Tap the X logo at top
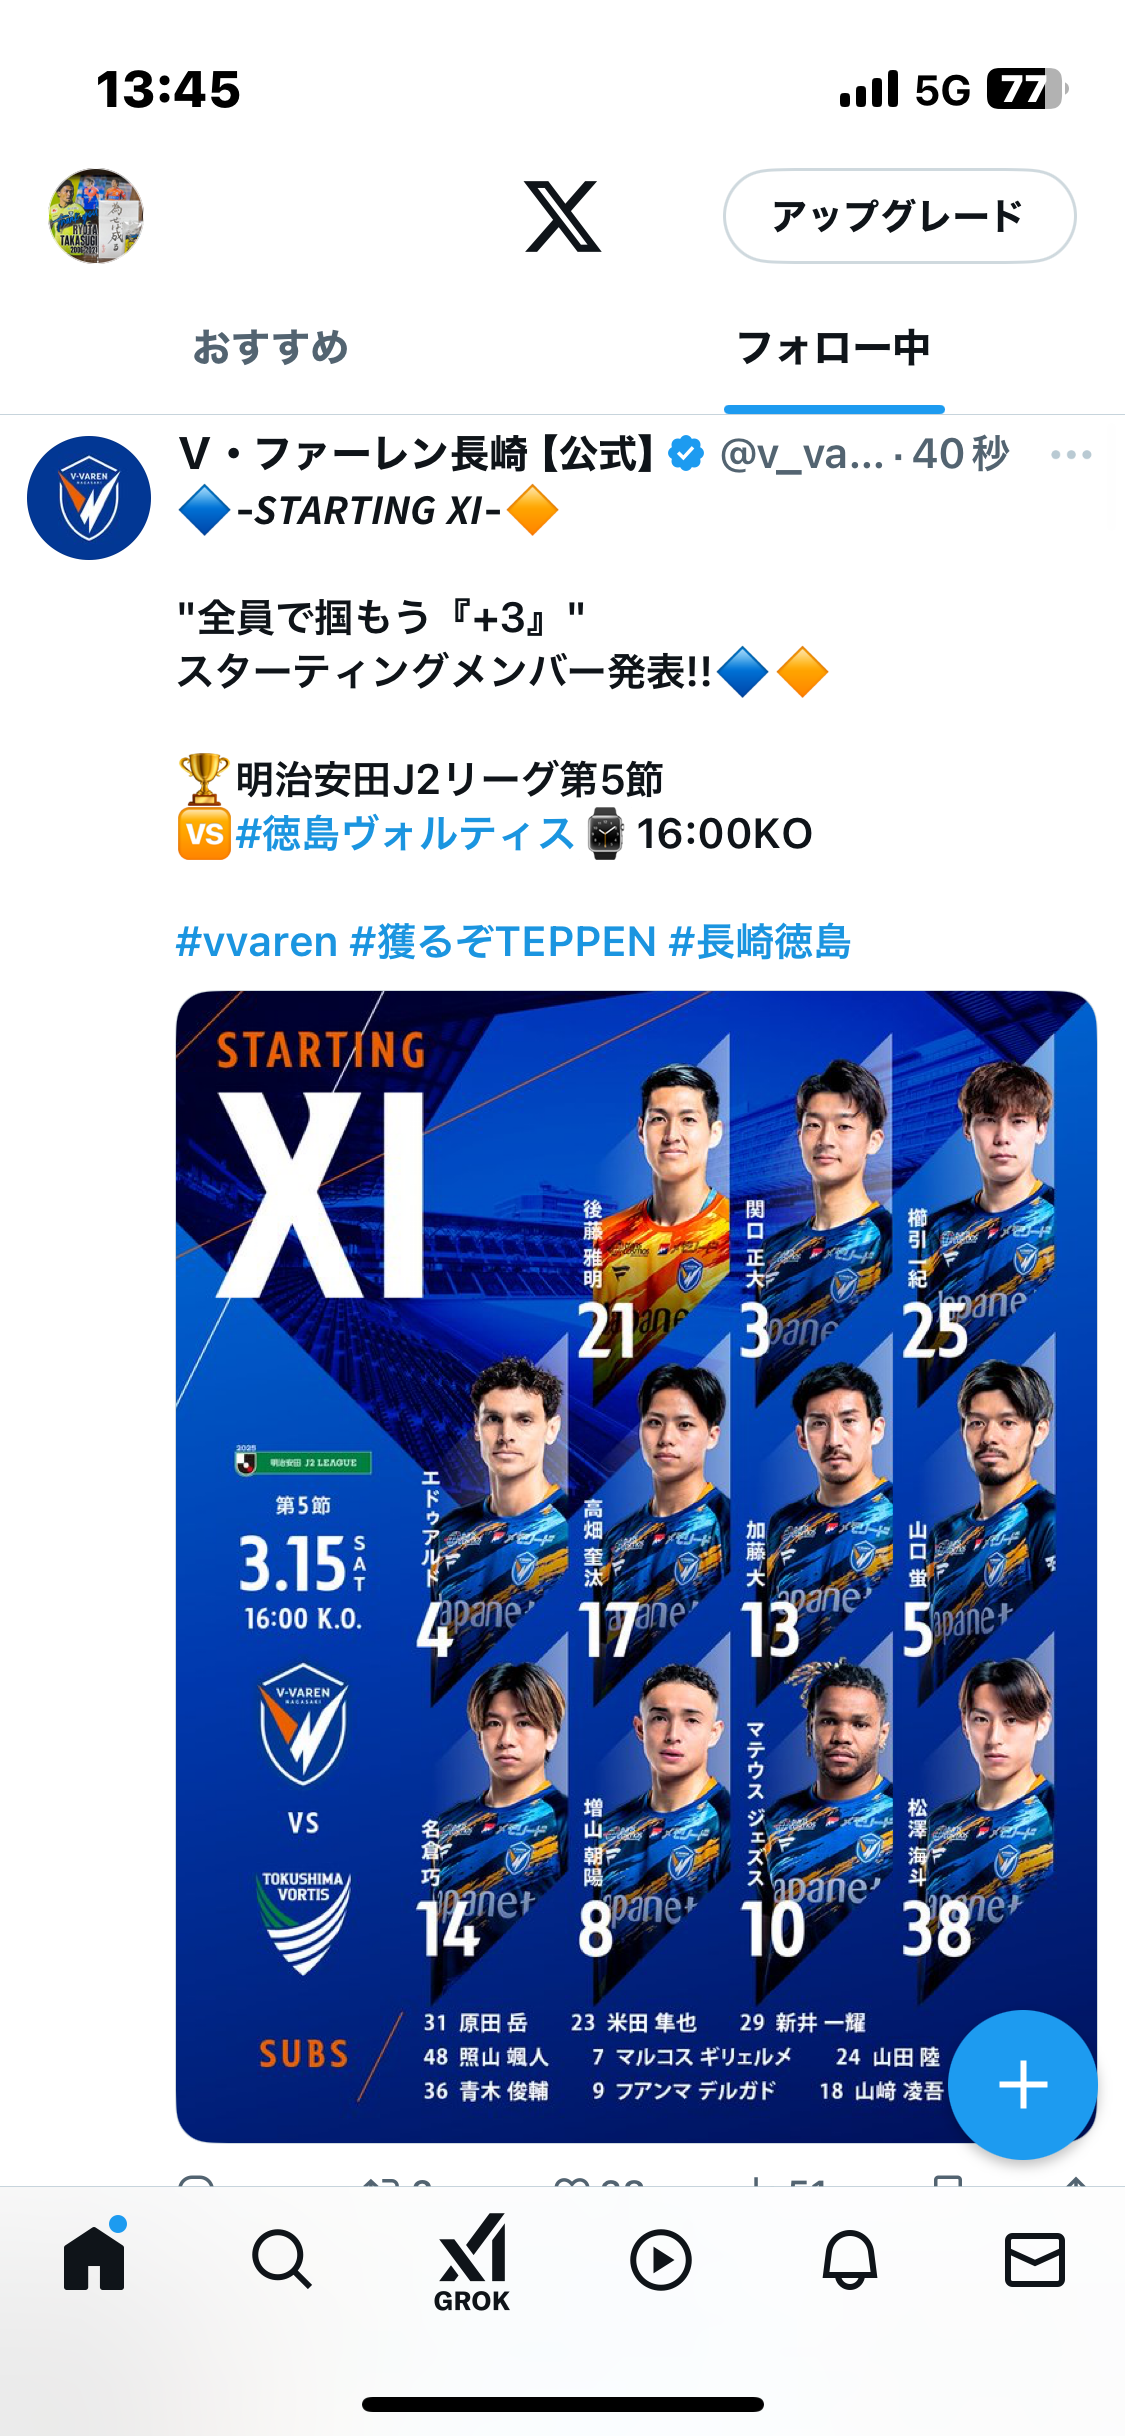Screen dimensions: 1125x2436 pos(563,216)
